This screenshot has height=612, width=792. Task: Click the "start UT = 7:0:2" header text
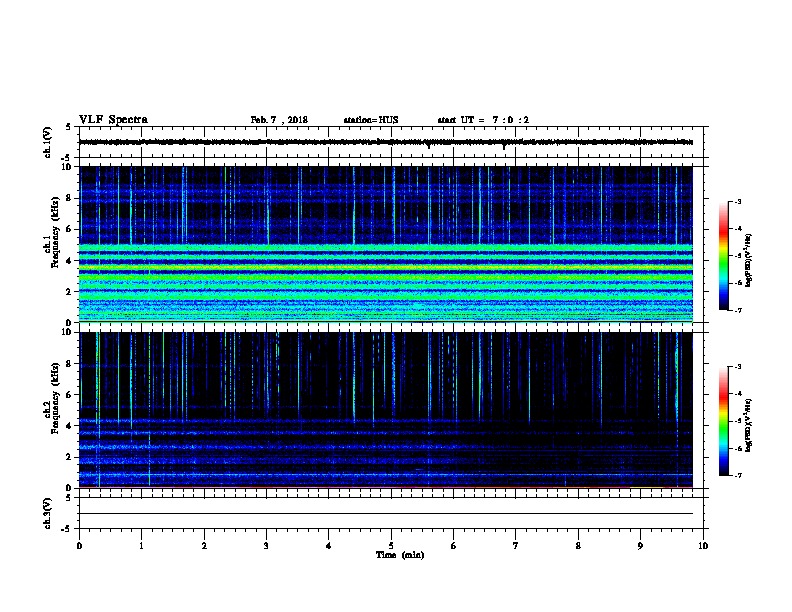coord(483,120)
